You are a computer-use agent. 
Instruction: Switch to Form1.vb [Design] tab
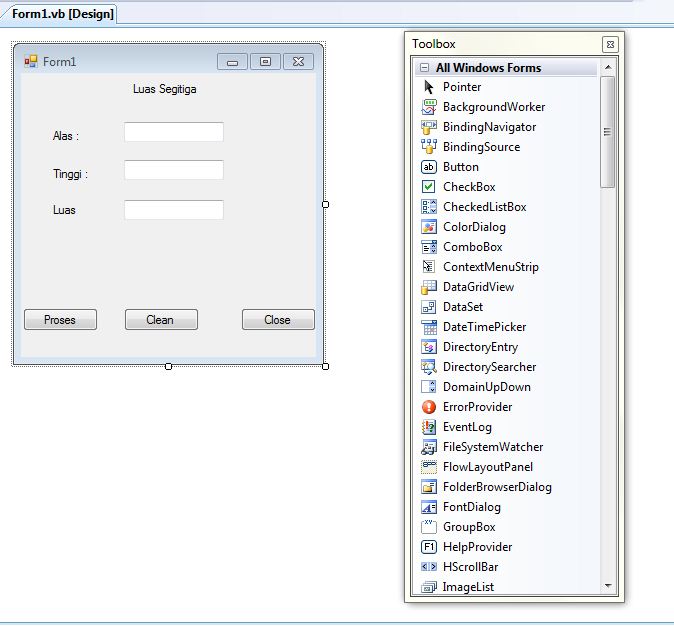point(62,14)
